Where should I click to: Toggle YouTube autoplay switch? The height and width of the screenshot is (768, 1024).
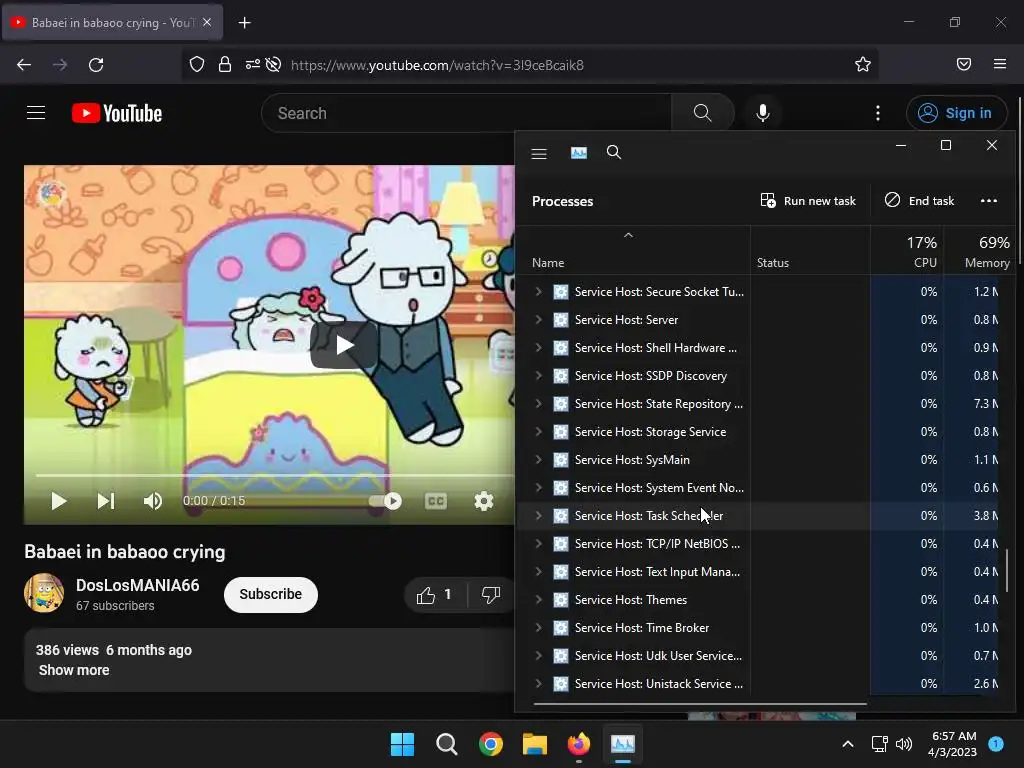tap(385, 501)
